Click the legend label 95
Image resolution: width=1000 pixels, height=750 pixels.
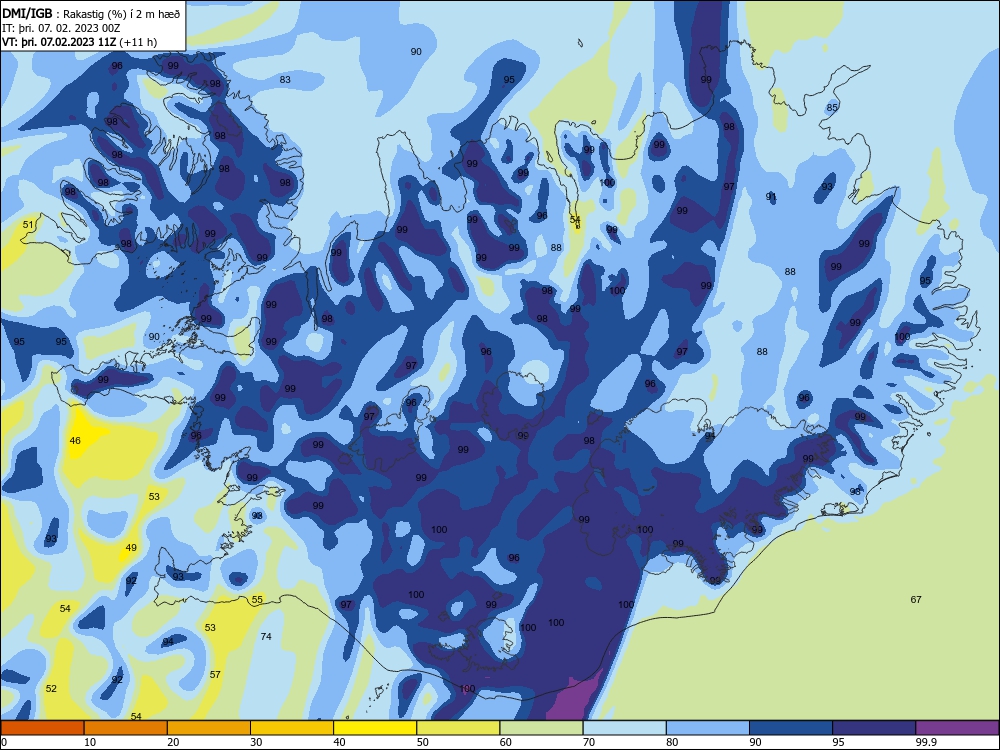coord(838,742)
